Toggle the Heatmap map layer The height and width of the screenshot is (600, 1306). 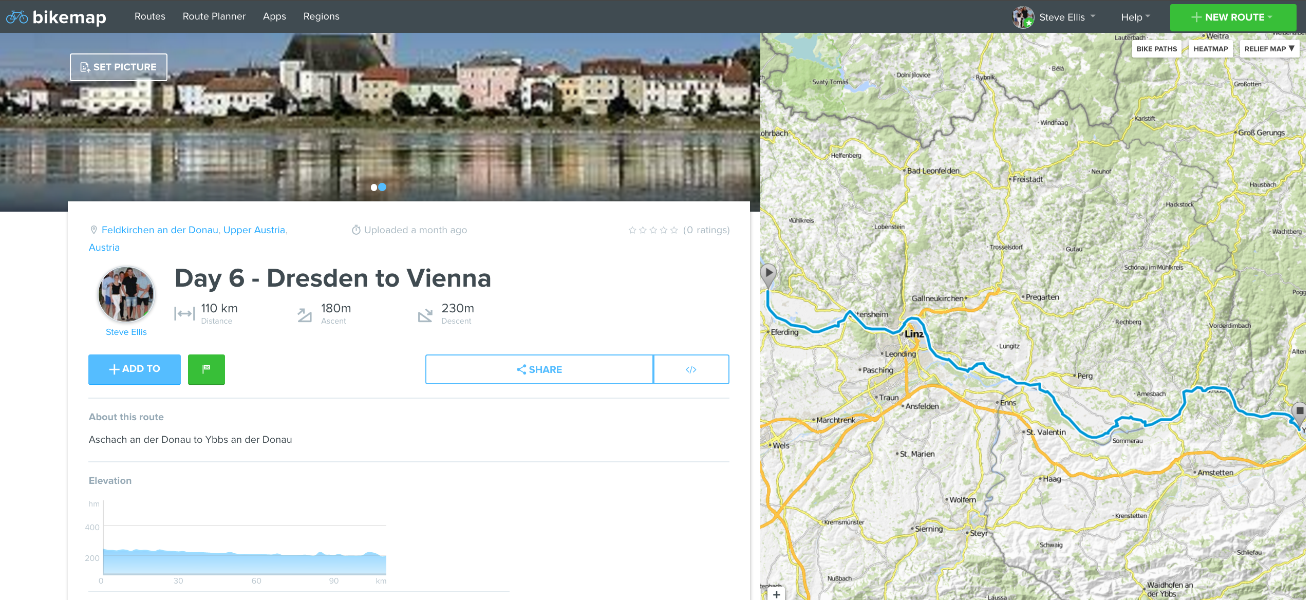coord(1211,48)
